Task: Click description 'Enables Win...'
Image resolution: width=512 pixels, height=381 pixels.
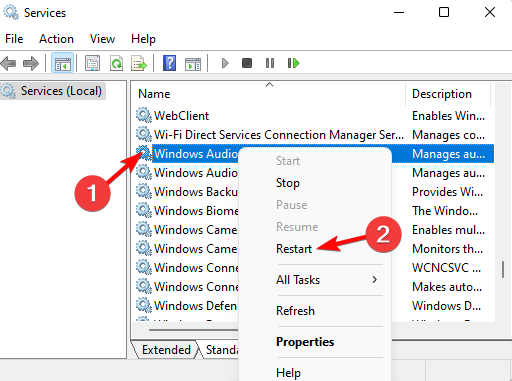Action: [448, 116]
